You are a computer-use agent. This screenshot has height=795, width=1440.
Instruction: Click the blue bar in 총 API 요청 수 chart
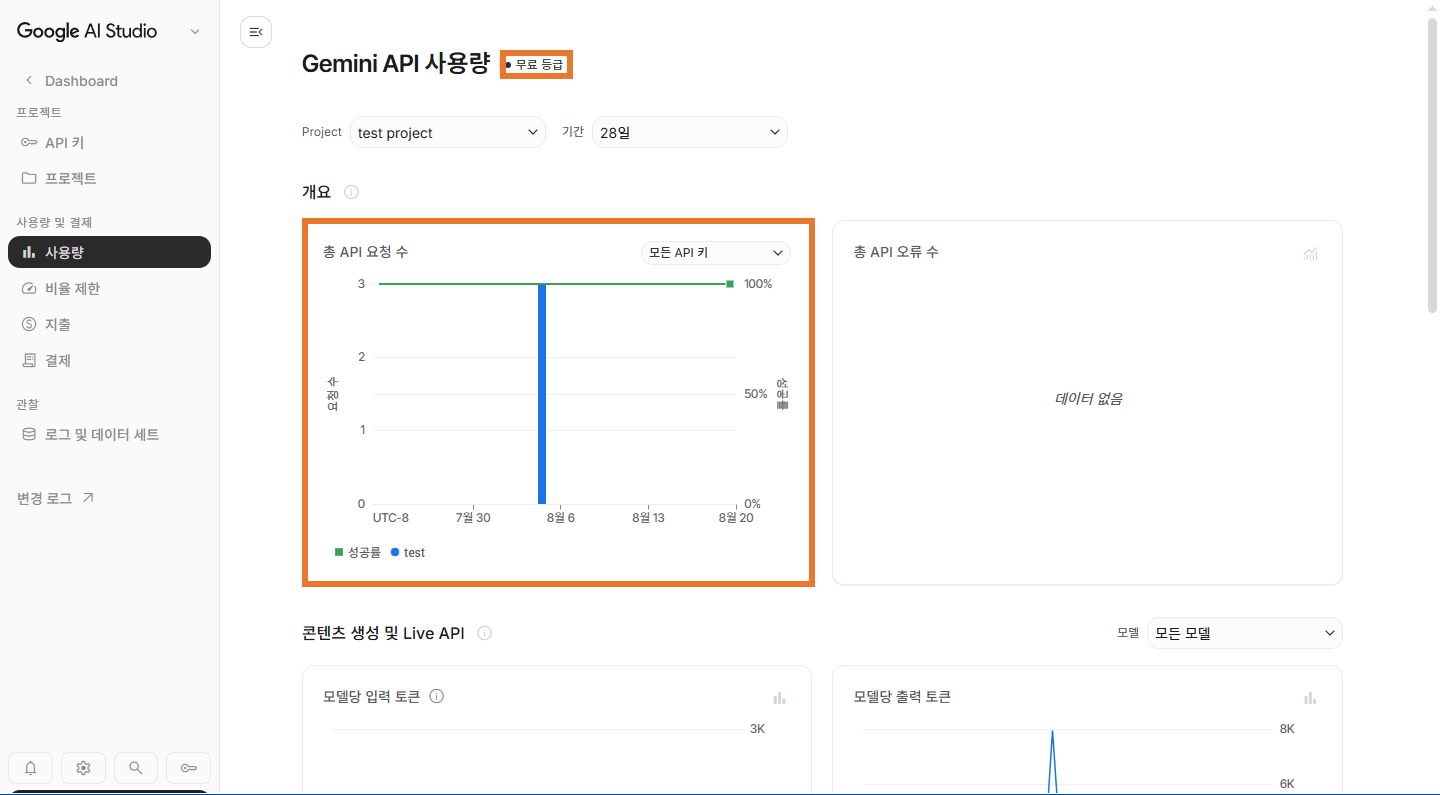click(x=542, y=394)
